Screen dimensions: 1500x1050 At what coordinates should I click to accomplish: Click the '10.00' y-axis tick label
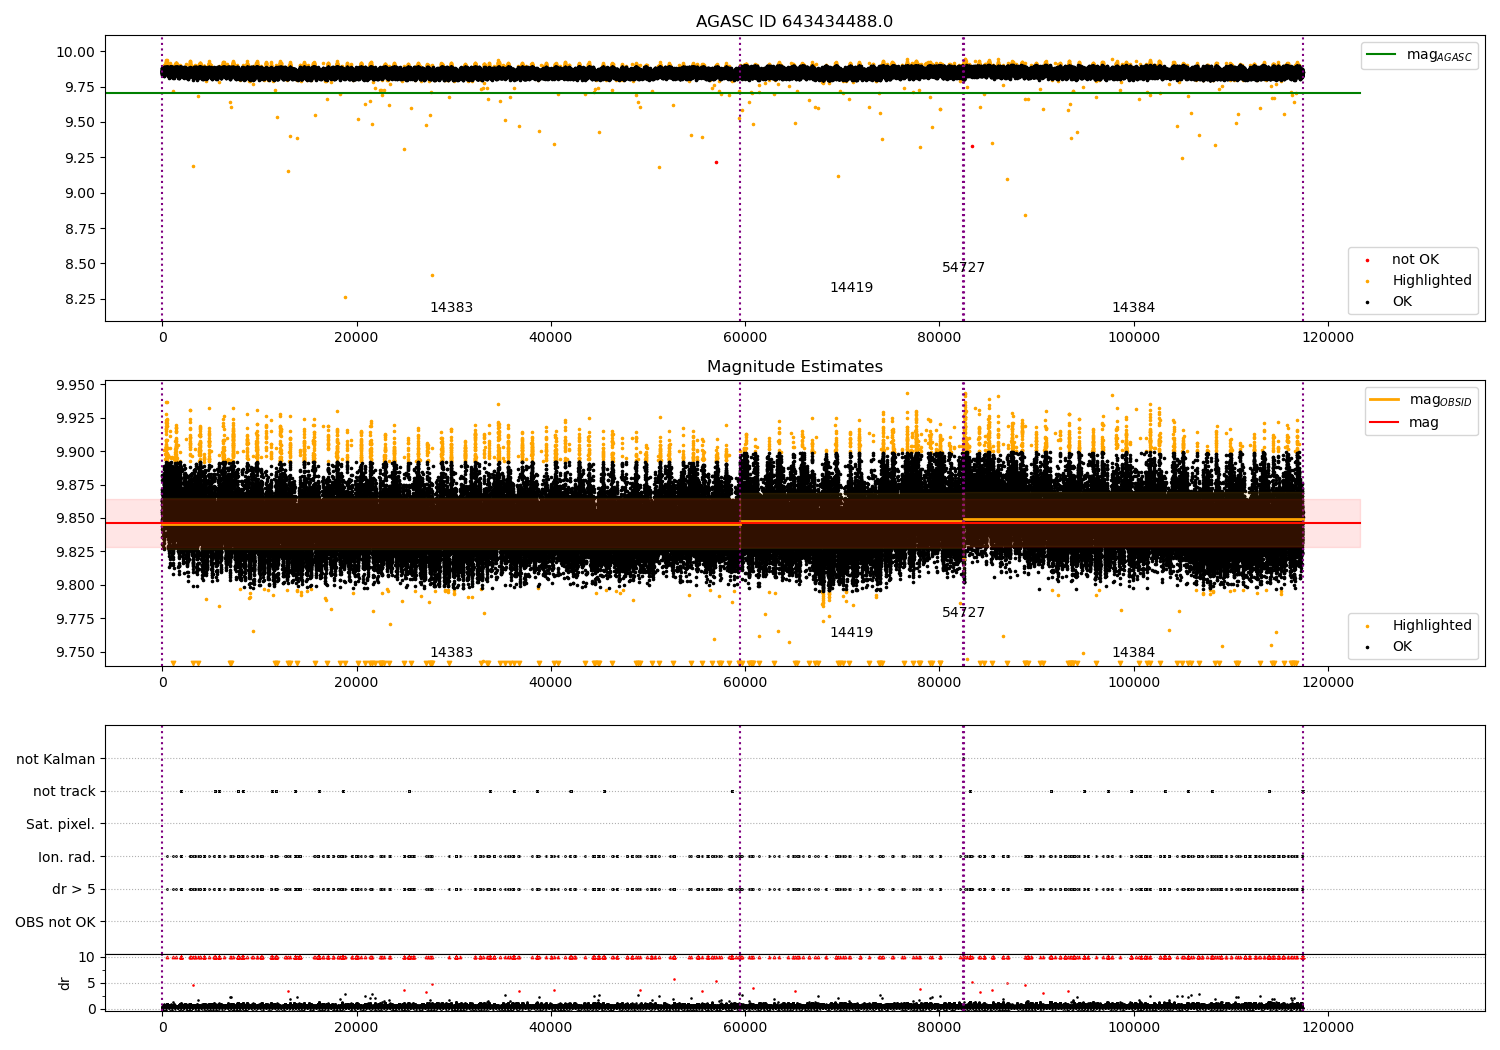coord(77,52)
